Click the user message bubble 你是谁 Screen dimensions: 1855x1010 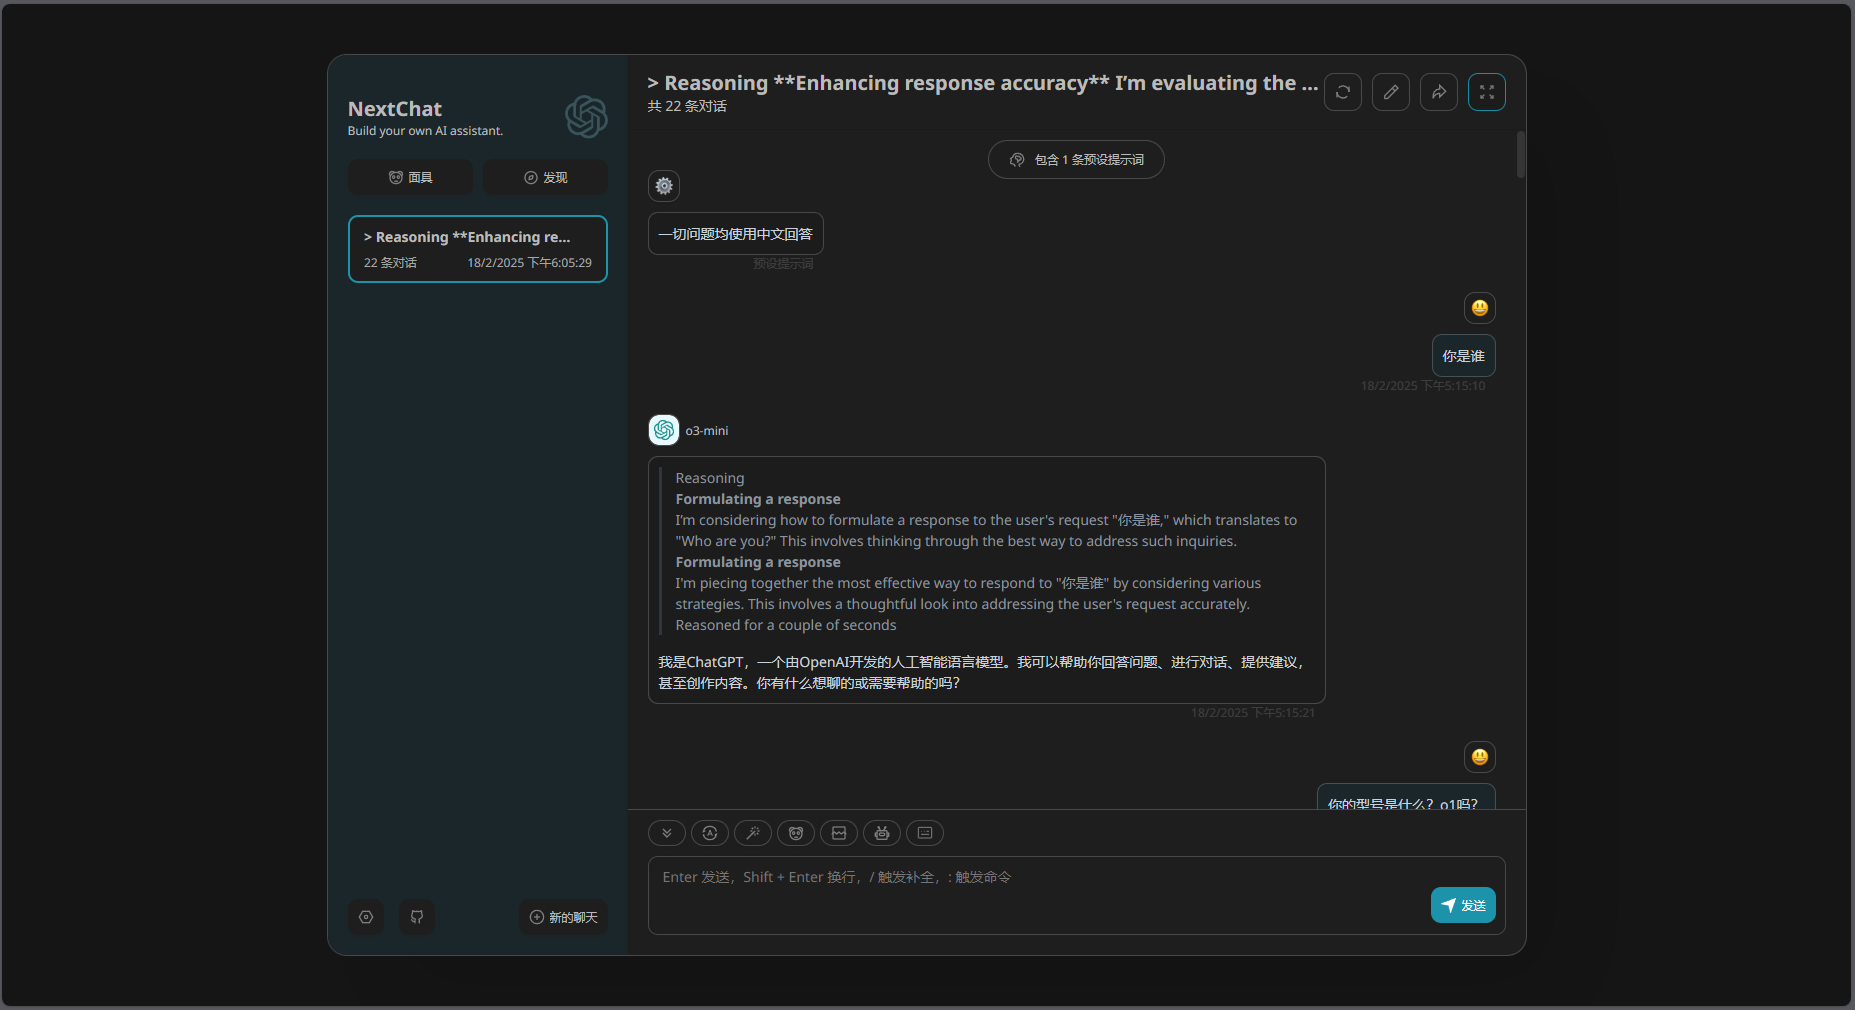[1464, 356]
